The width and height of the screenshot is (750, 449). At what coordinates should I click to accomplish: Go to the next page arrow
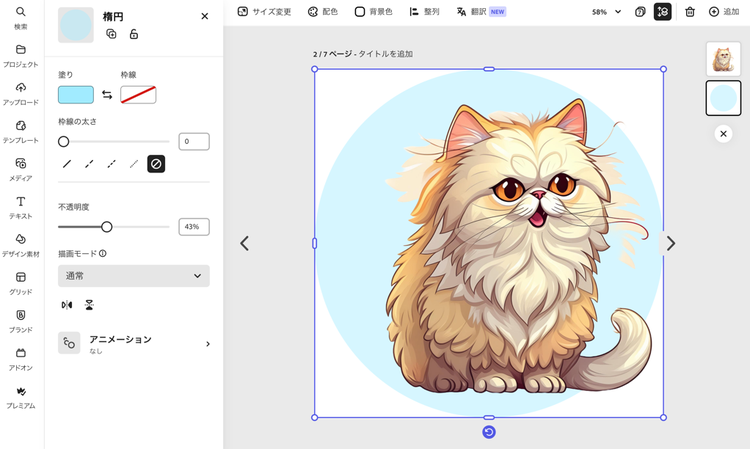(x=671, y=243)
